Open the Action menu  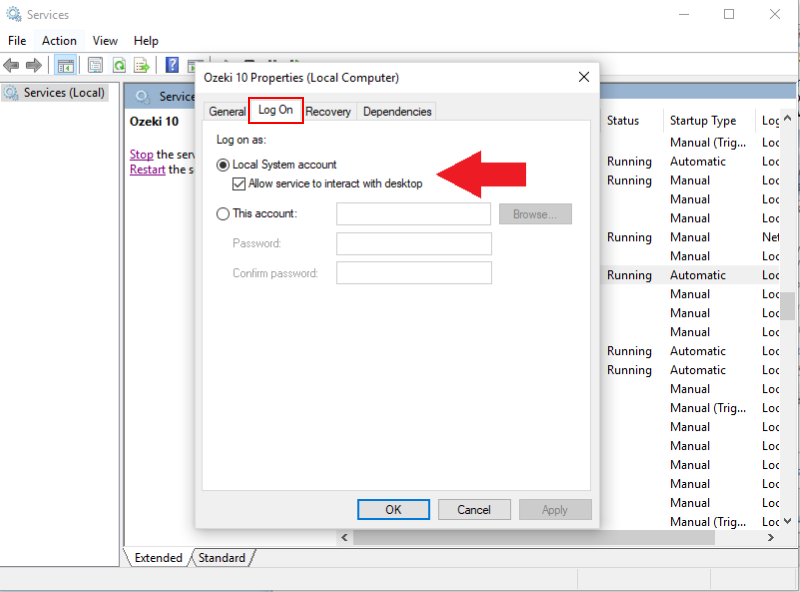pos(59,41)
